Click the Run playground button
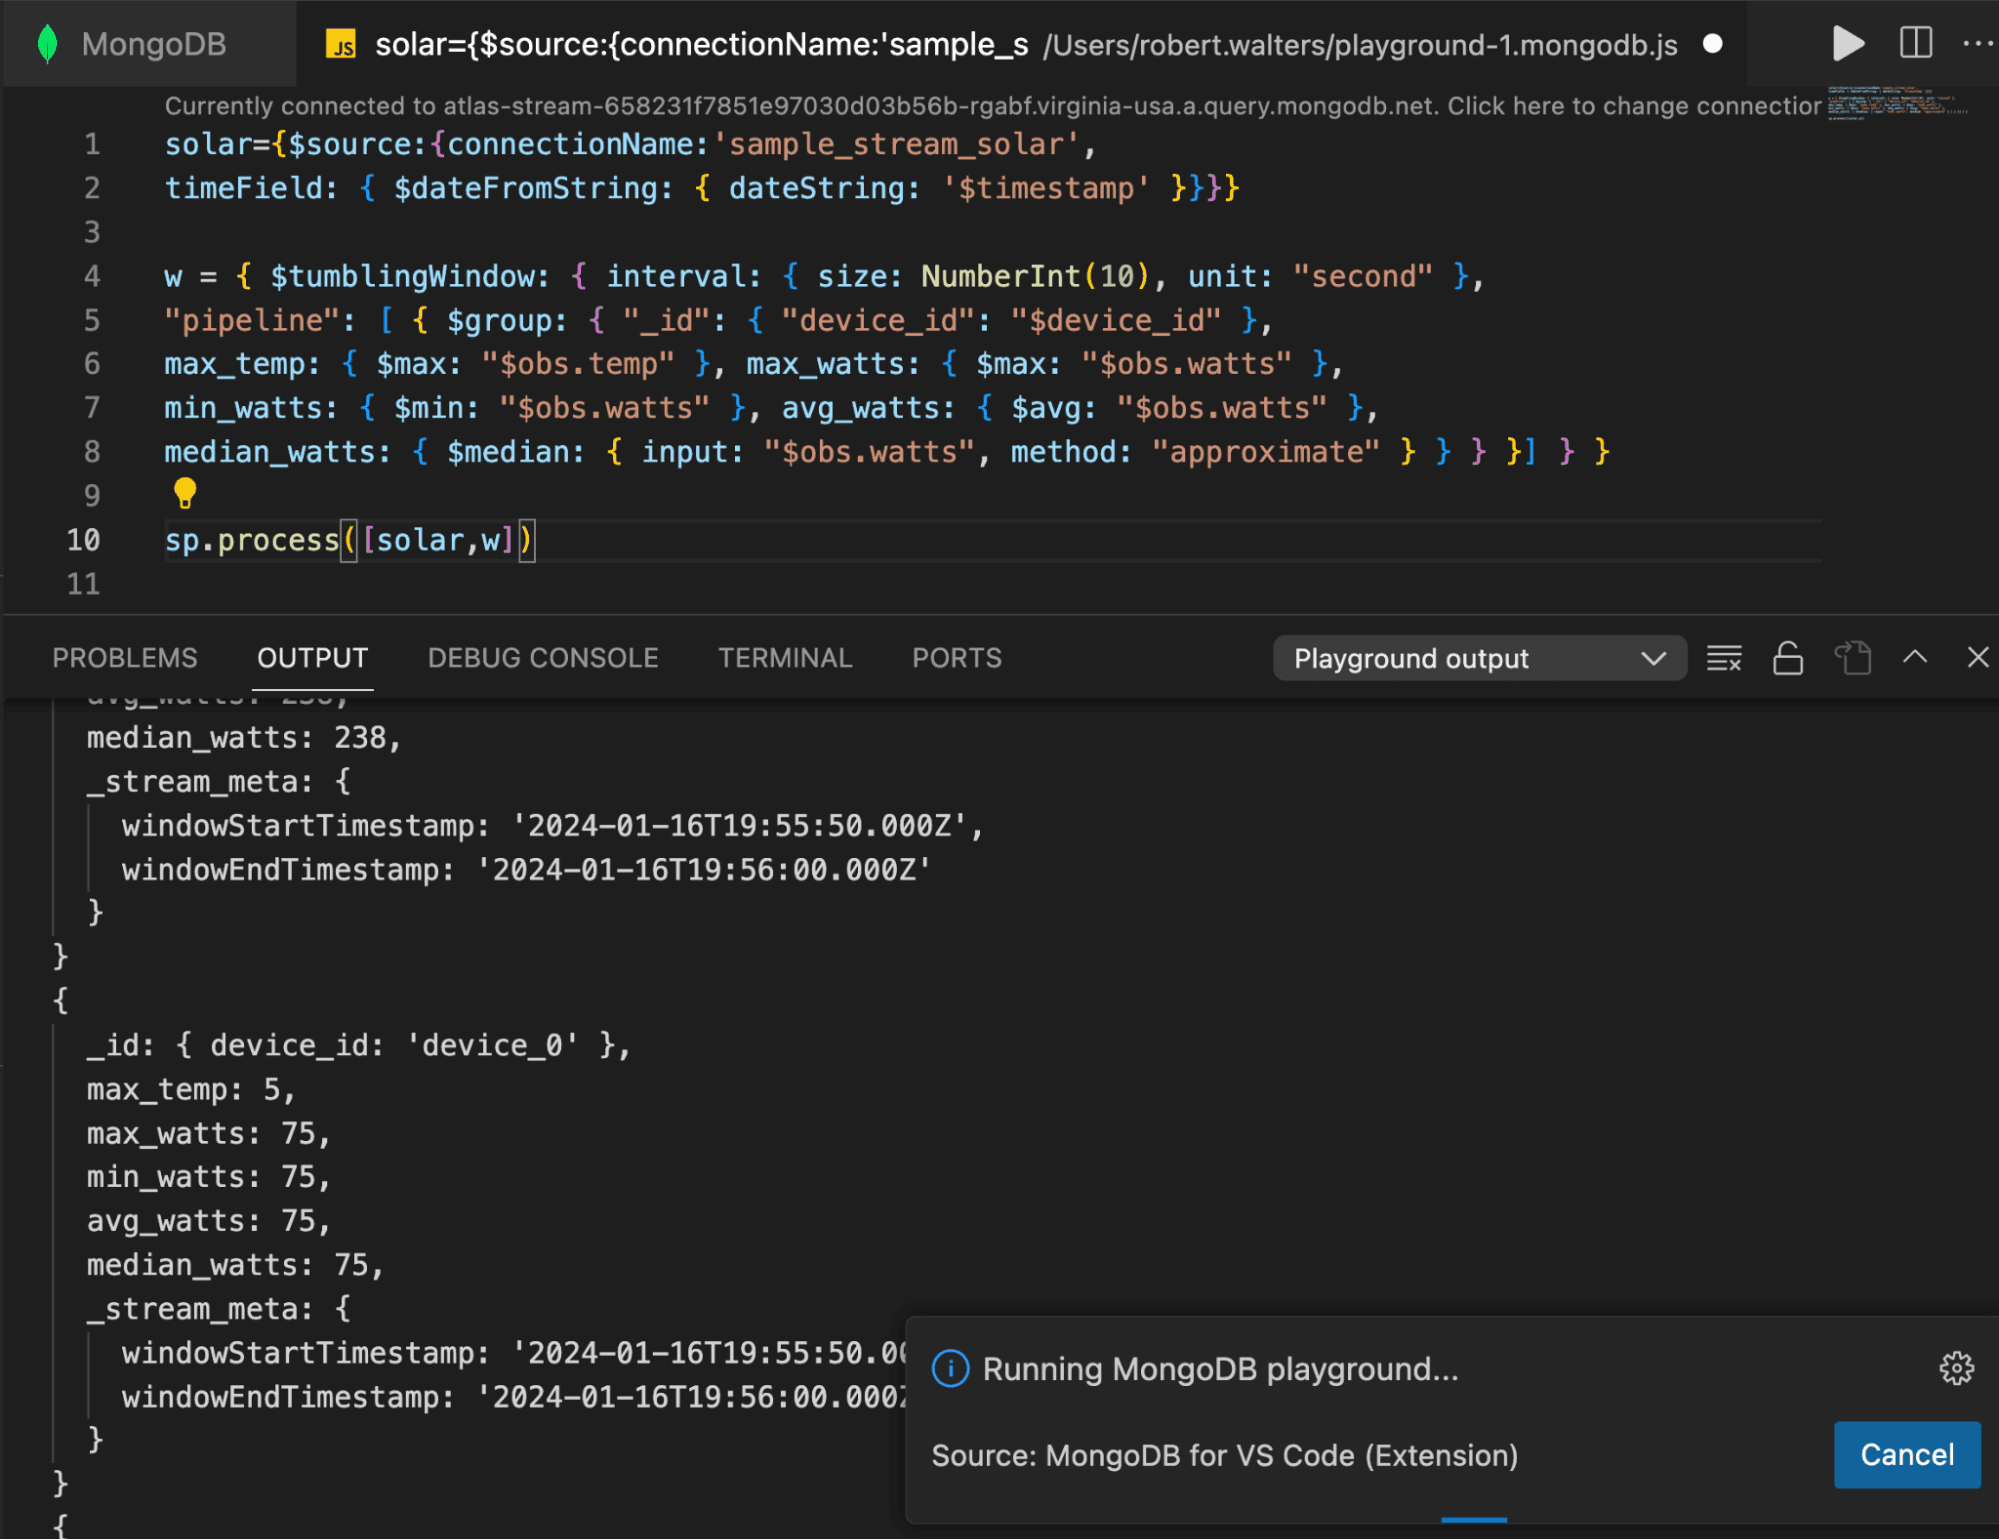The height and width of the screenshot is (1540, 1999). 1849,44
